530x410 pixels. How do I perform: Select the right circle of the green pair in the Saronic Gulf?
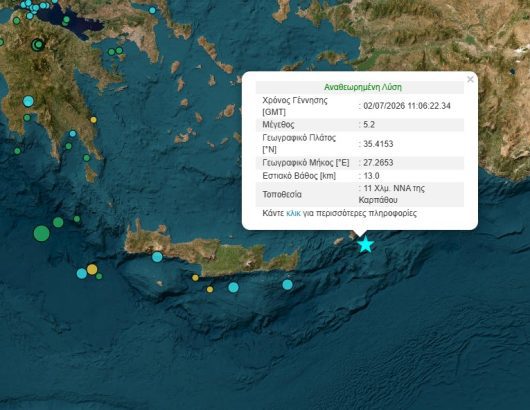[x=119, y=50]
